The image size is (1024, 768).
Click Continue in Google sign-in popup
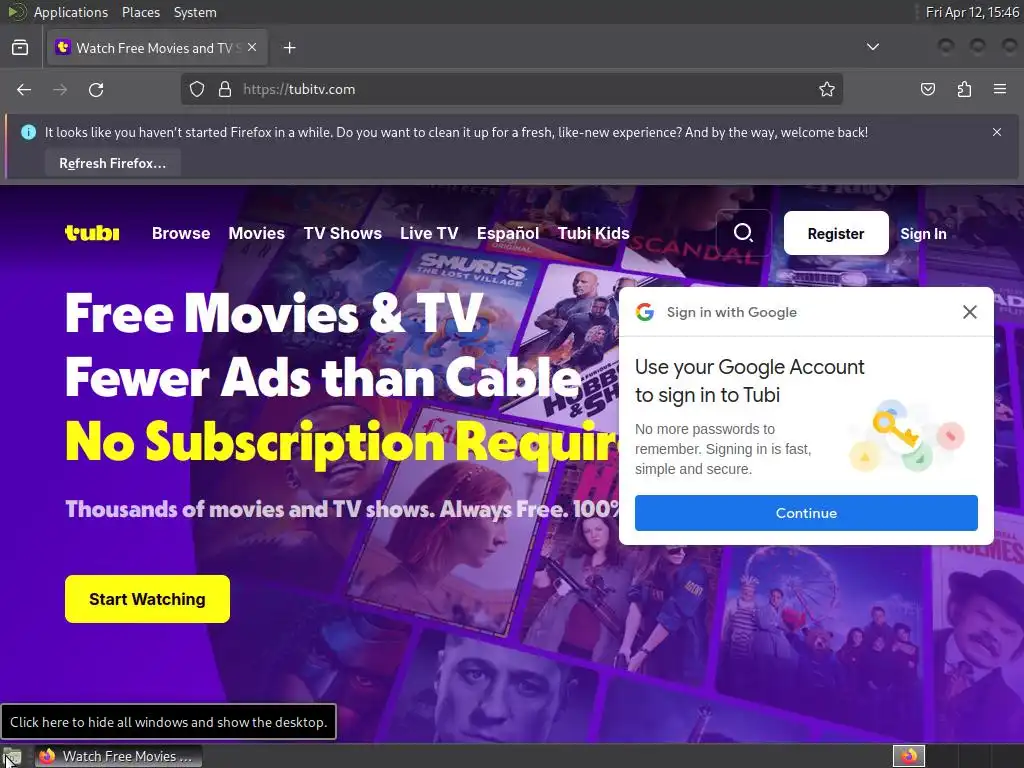tap(806, 513)
